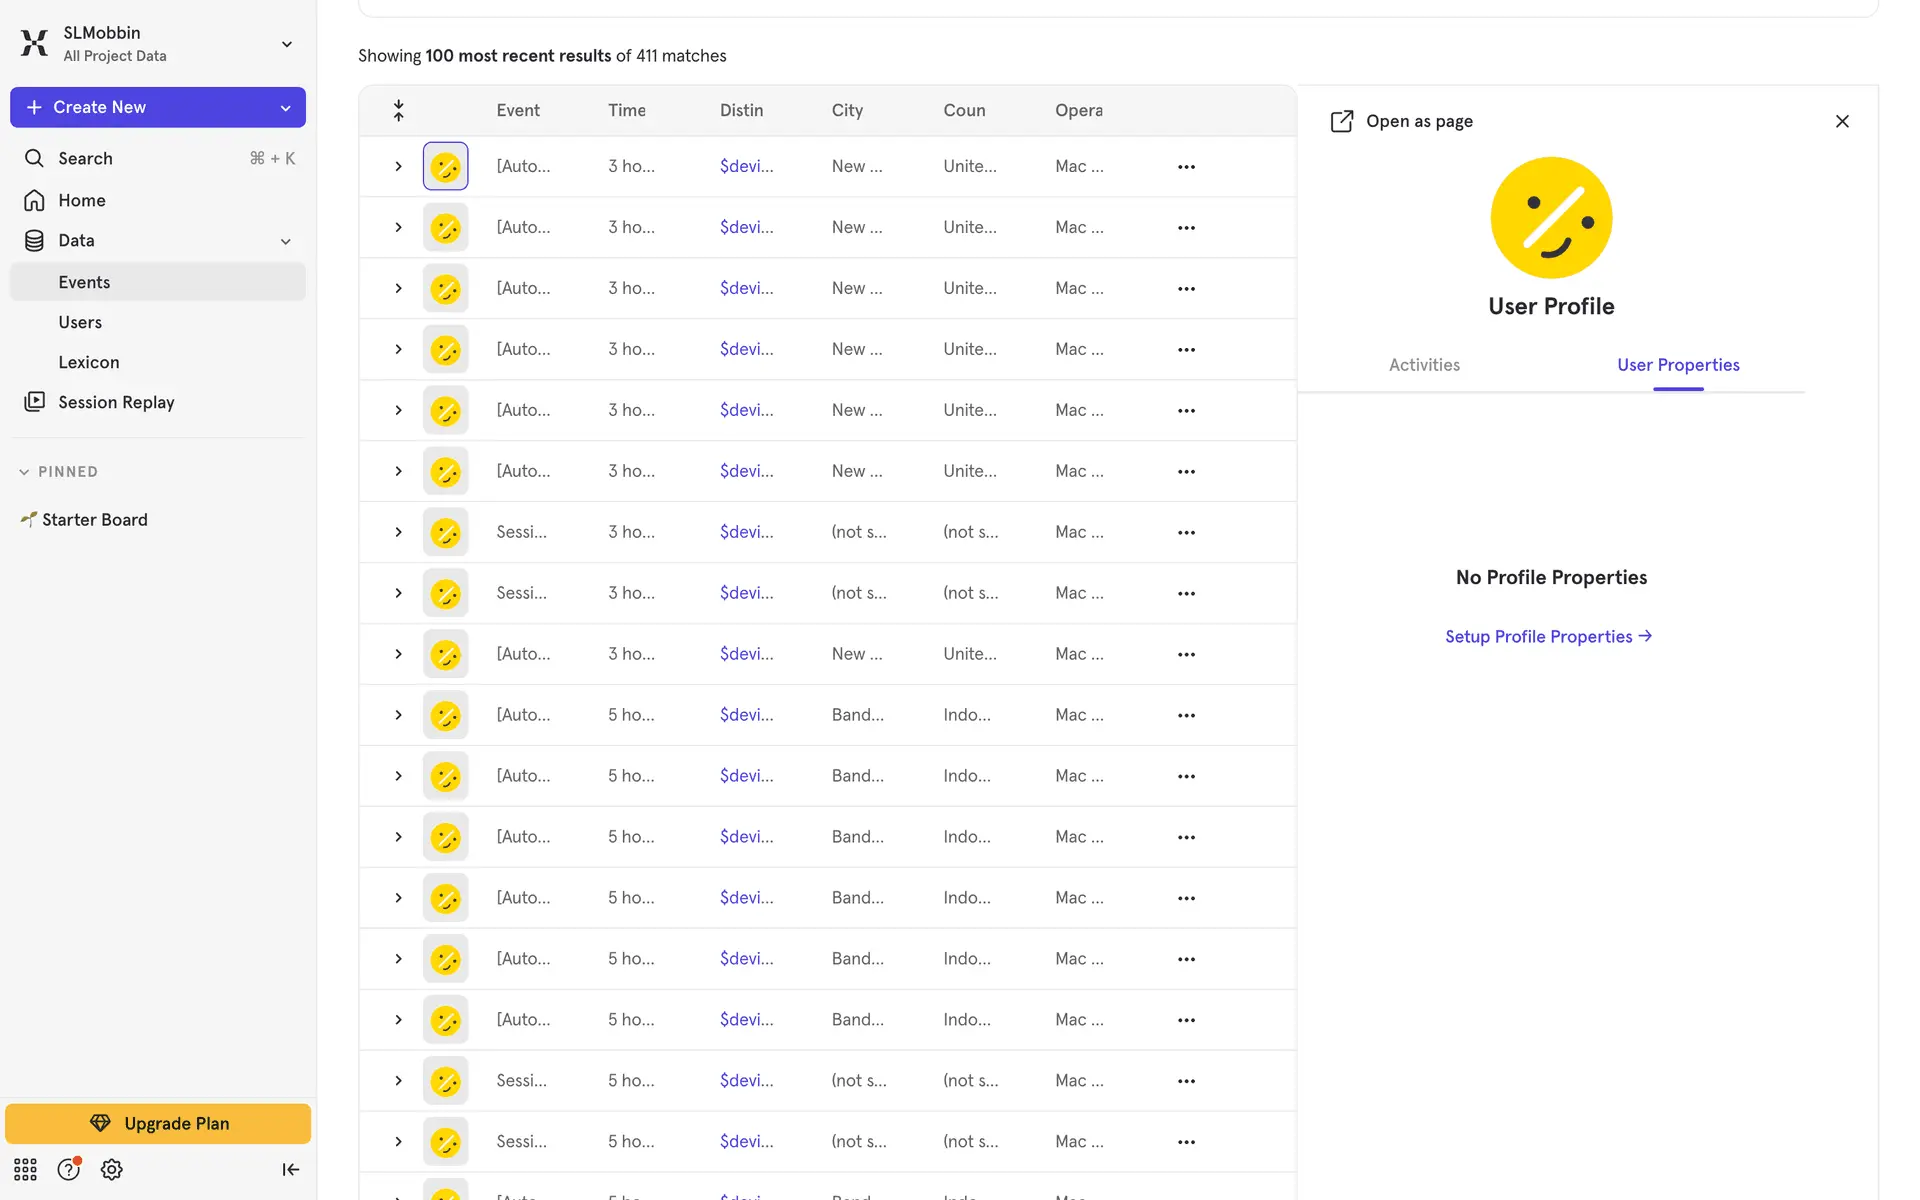This screenshot has width=1920, height=1200.
Task: Collapse the Data section in sidebar
Action: point(285,241)
